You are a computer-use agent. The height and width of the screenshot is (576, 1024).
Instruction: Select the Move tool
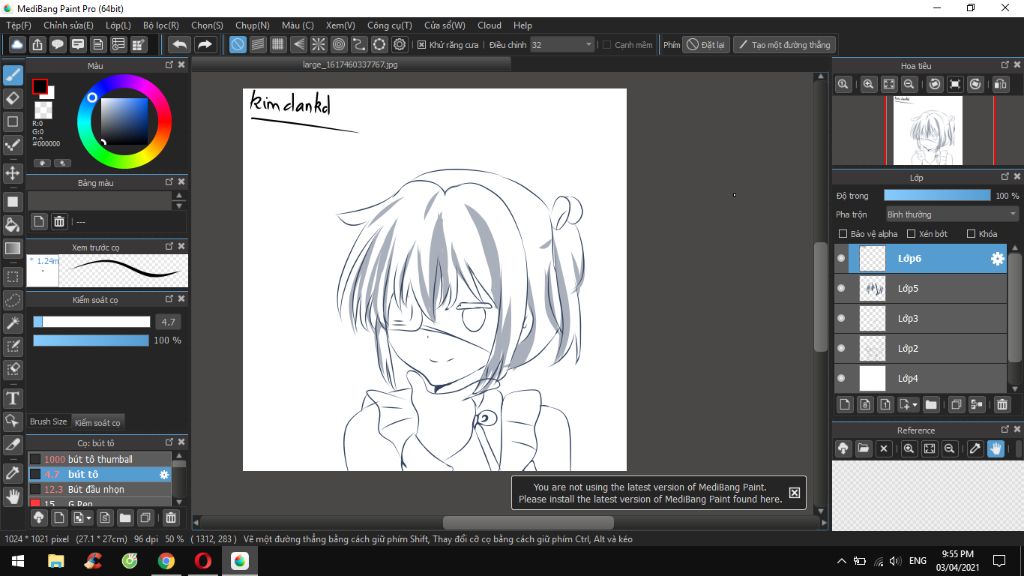[12, 173]
